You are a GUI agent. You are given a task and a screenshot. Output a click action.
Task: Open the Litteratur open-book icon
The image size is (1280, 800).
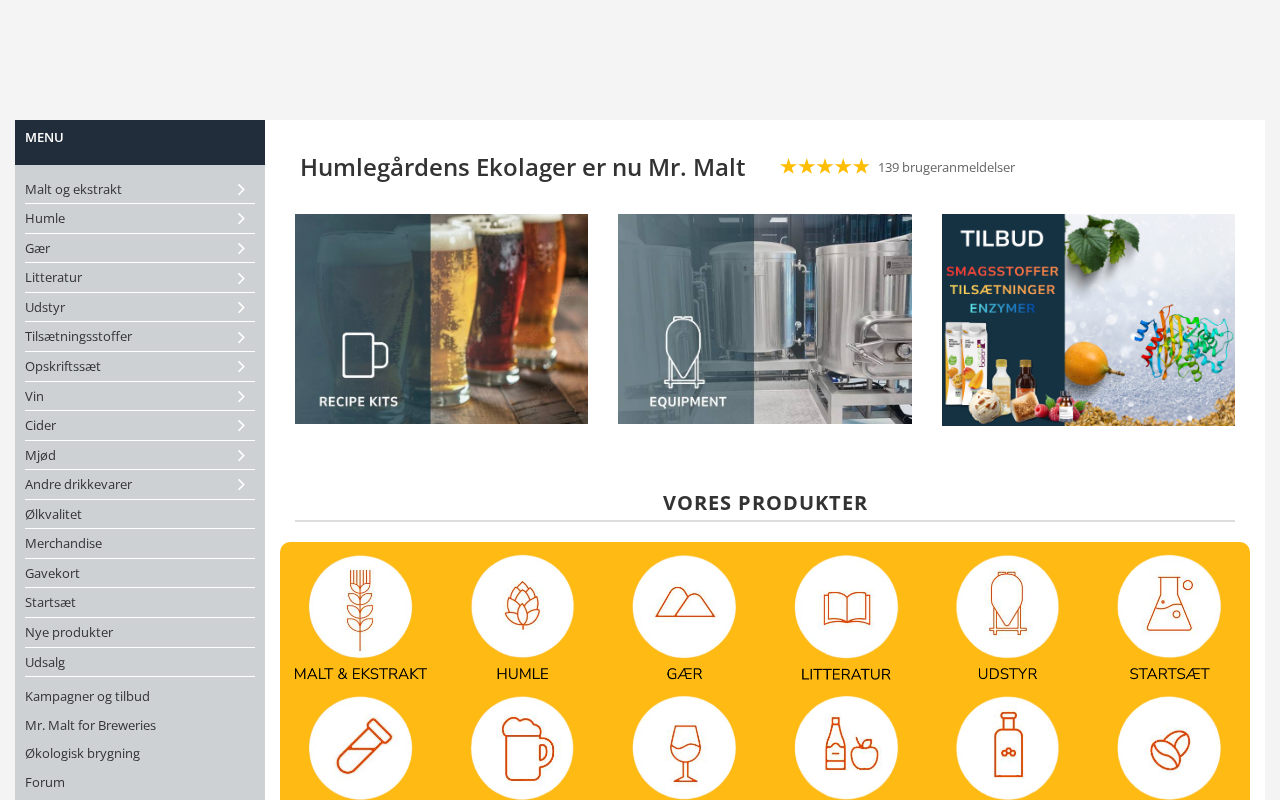[x=846, y=607]
